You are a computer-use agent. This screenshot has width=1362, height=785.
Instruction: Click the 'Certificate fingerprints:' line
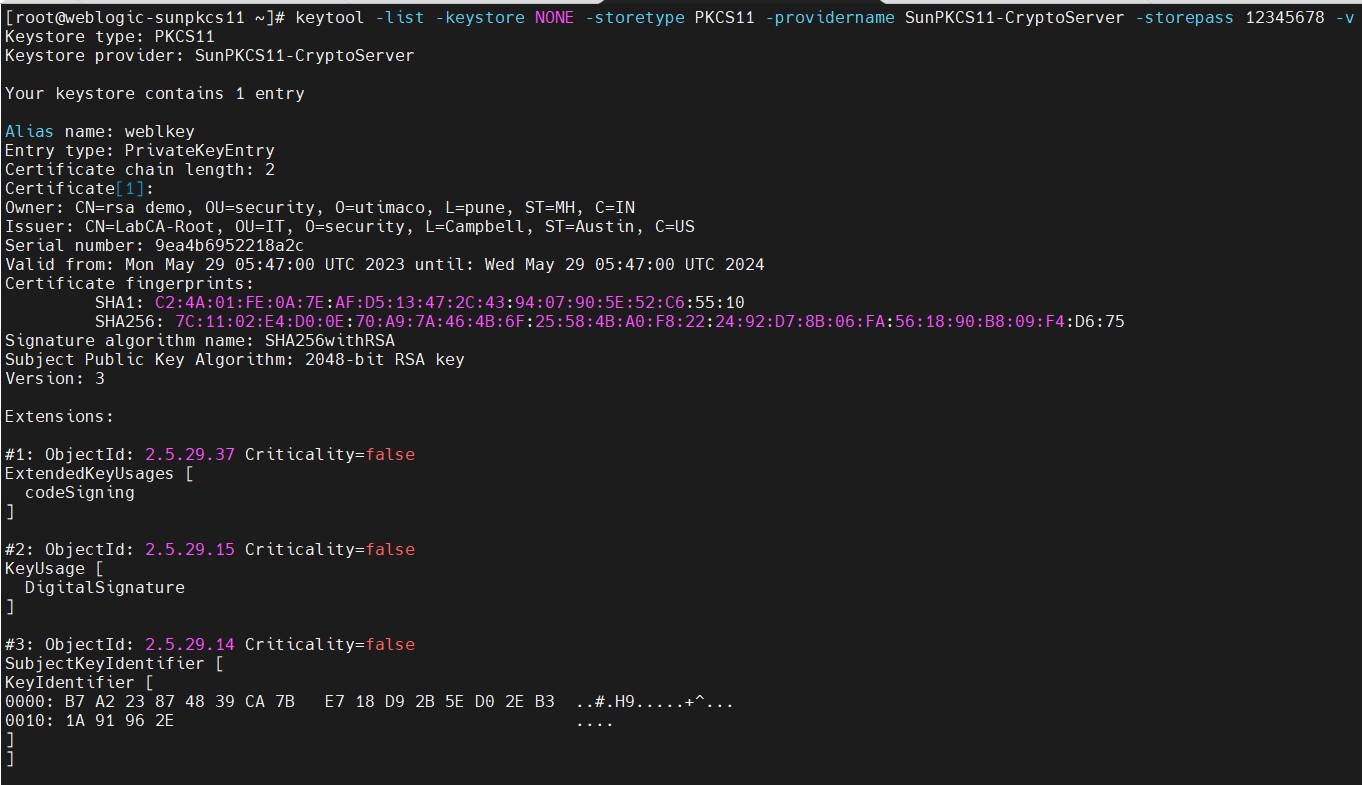[130, 283]
